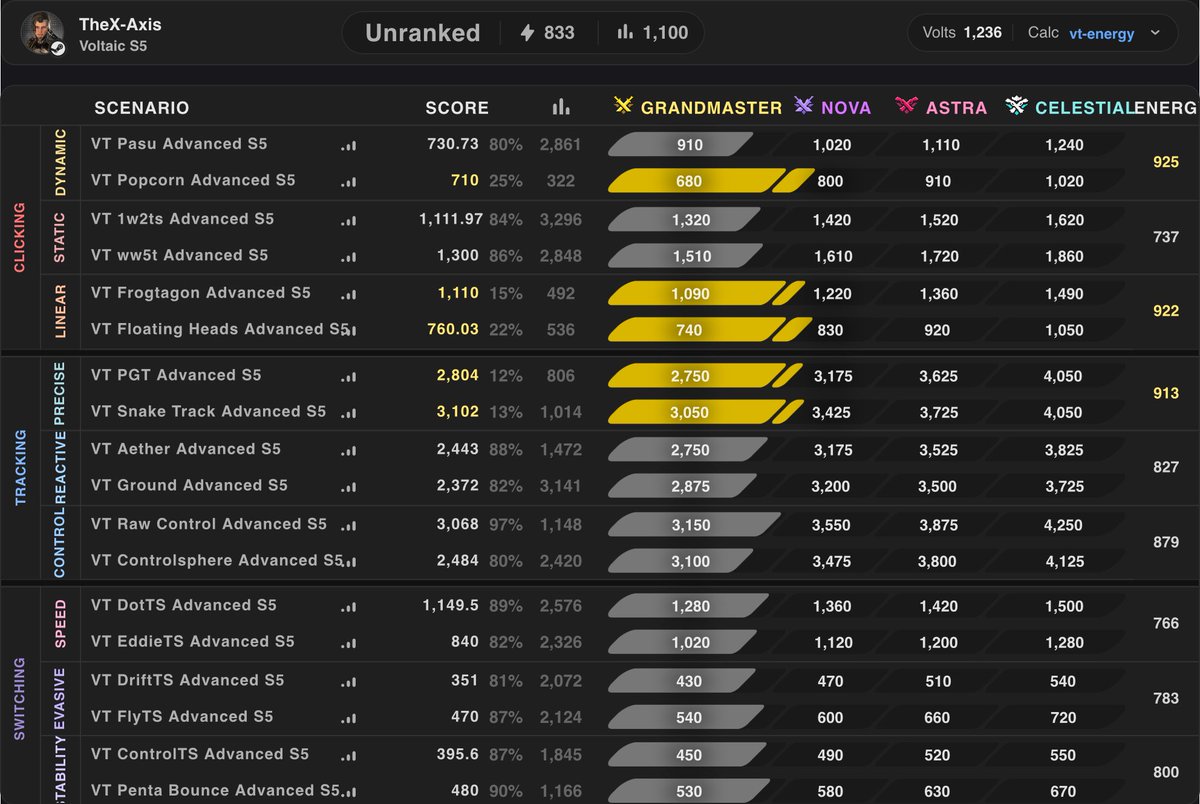The height and width of the screenshot is (804, 1200).
Task: Open leaderboard icon for VT ww5t Advanced S5
Action: click(348, 256)
